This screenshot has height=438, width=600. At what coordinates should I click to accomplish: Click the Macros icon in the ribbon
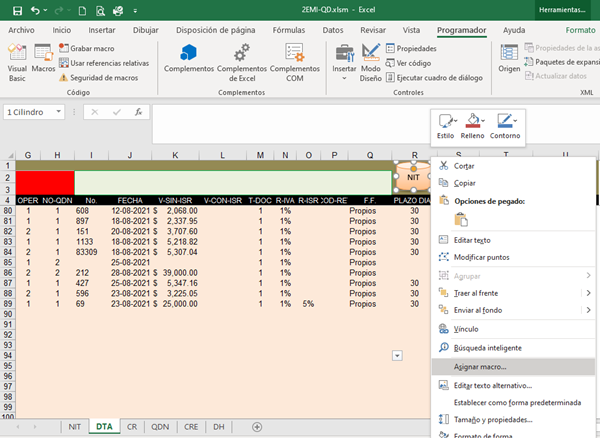pyautogui.click(x=43, y=60)
